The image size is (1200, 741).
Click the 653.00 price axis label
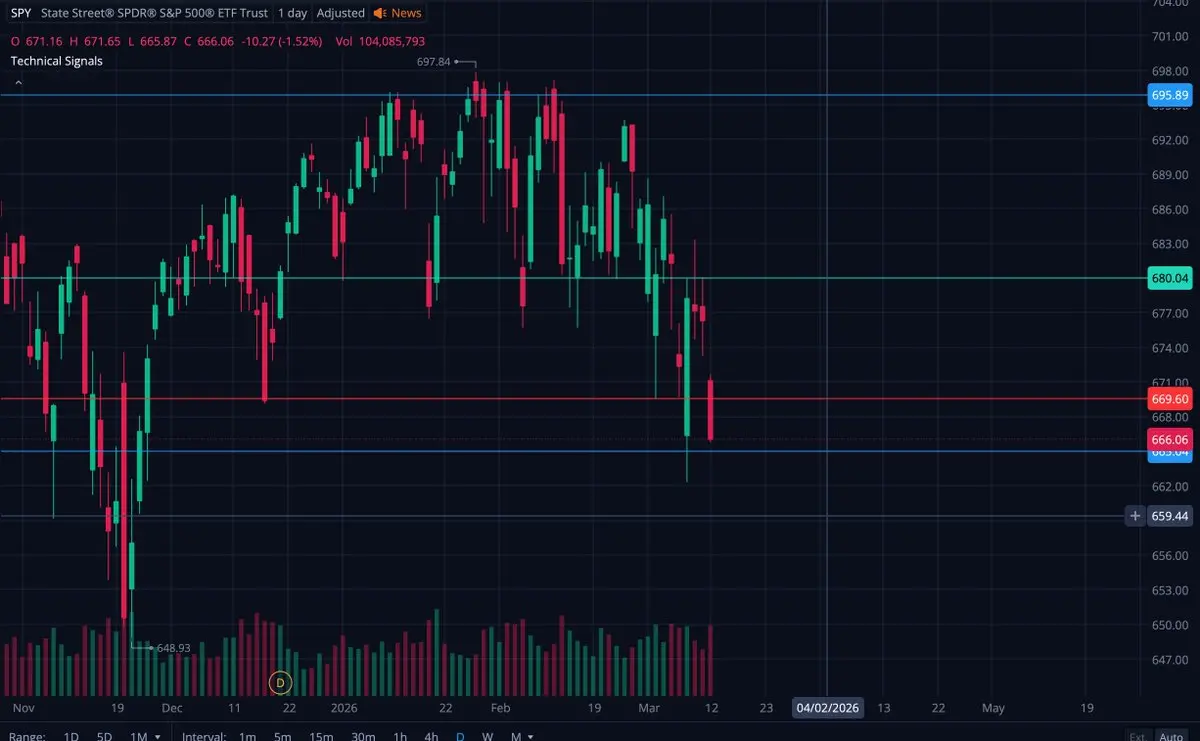[1169, 590]
